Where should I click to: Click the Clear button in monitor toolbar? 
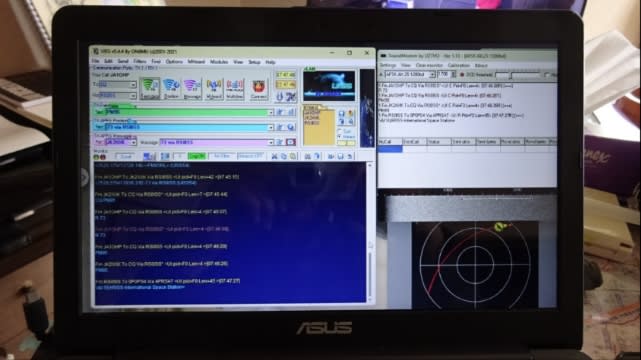coord(126,157)
